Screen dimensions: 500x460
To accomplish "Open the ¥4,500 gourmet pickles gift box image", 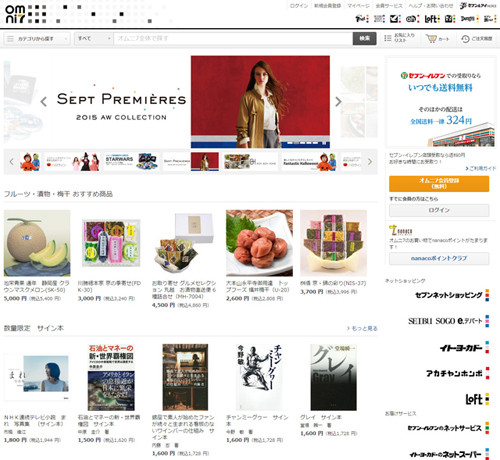I will click(185, 243).
